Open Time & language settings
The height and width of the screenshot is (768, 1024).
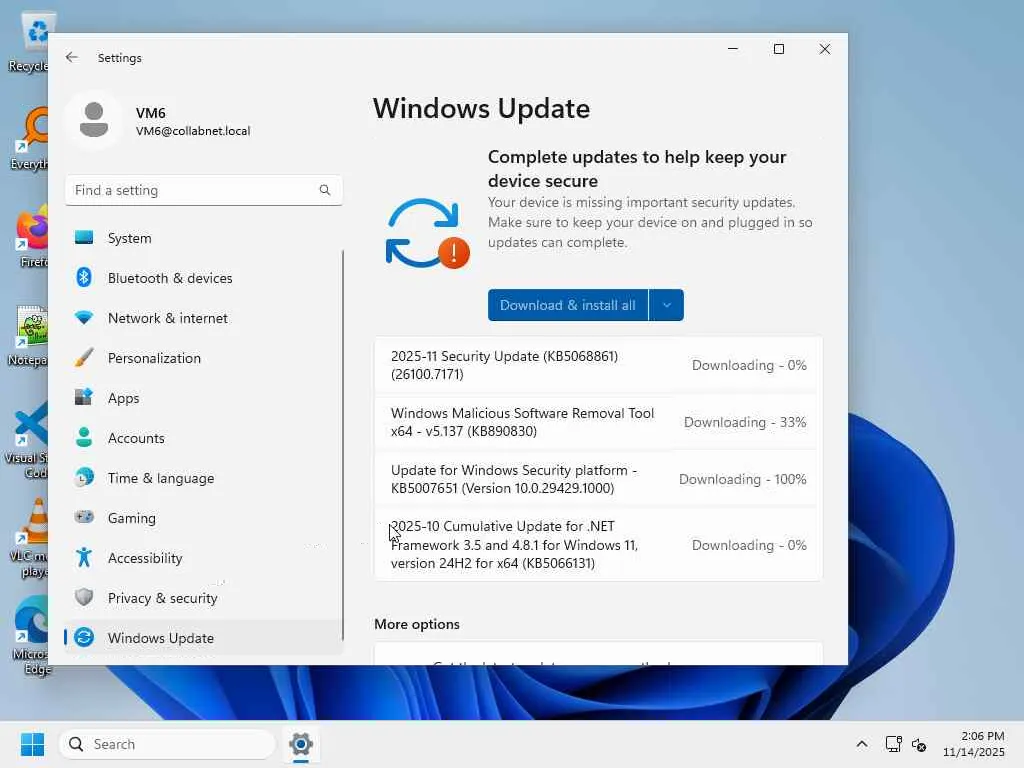click(203, 477)
